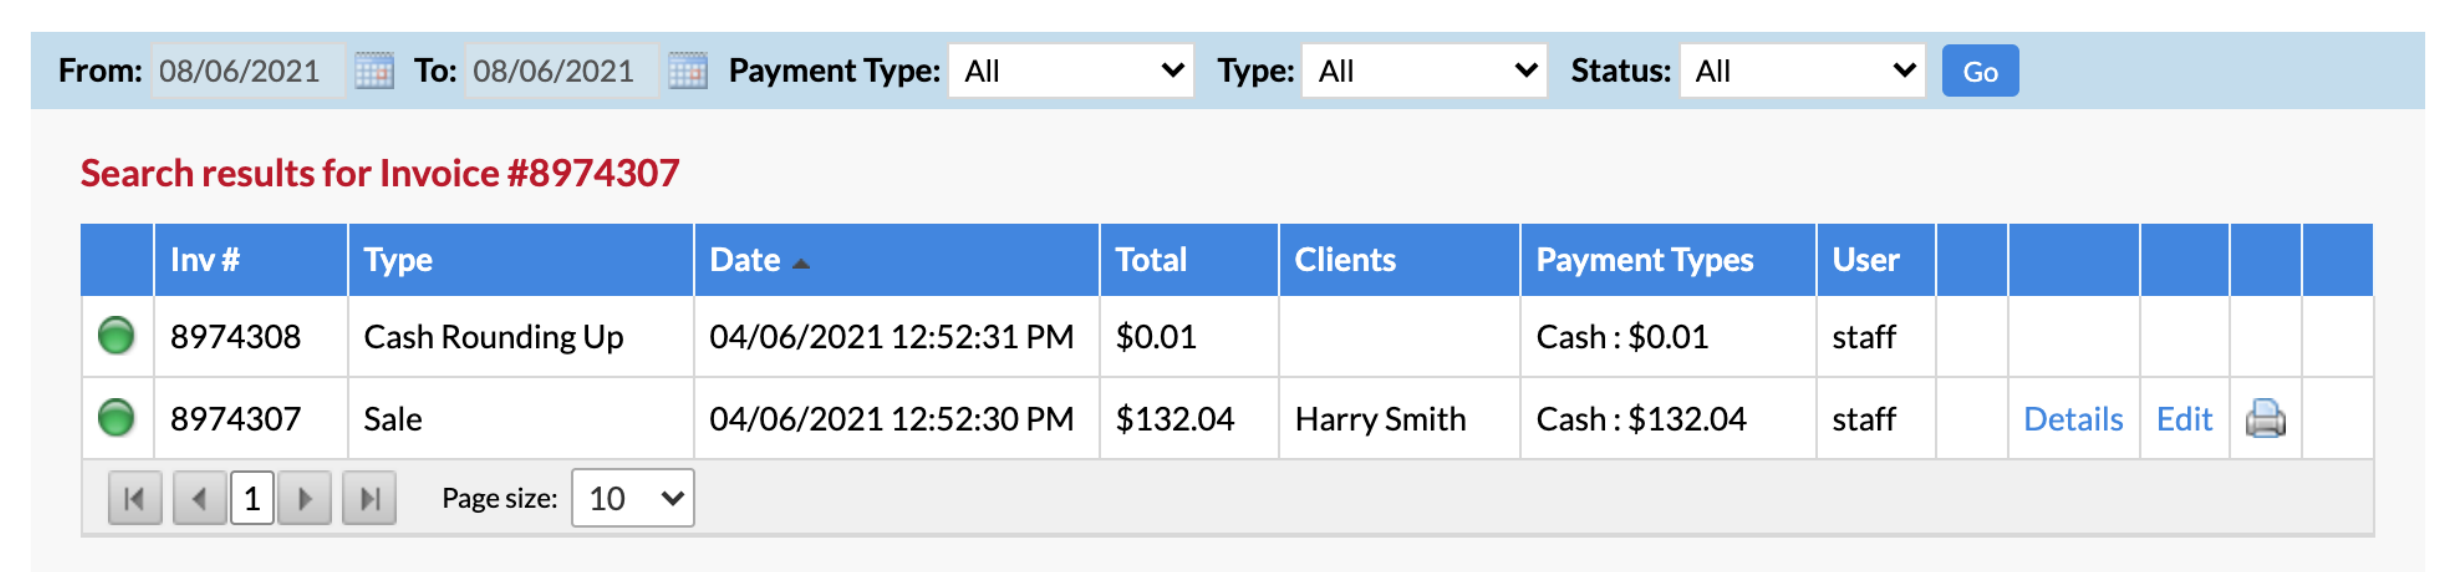Open the To date calendar picker

[x=688, y=71]
